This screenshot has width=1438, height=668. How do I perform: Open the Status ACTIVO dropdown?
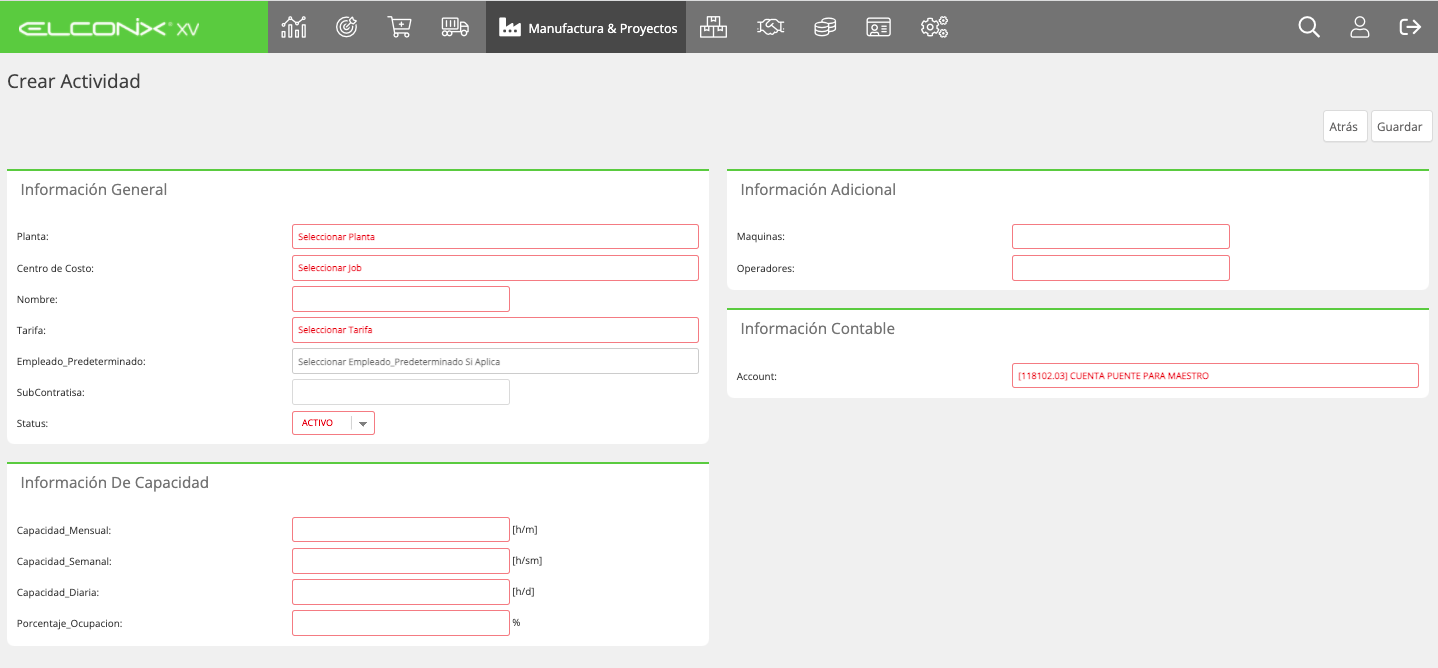(333, 423)
